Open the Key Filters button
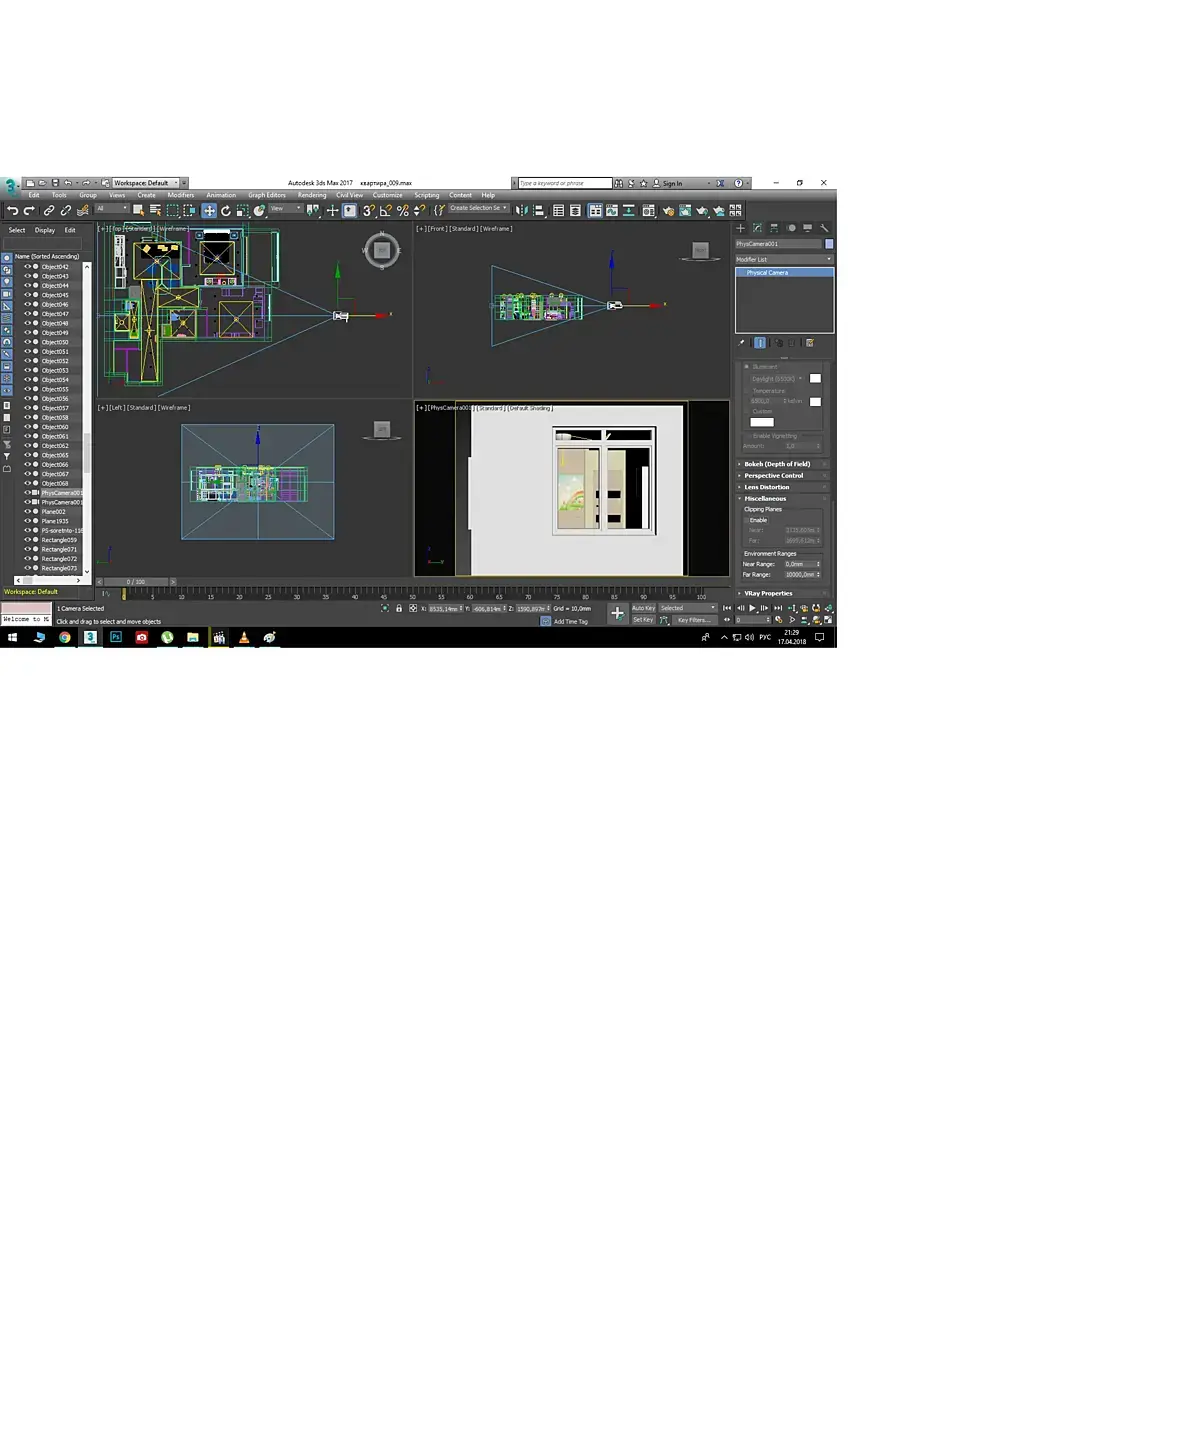This screenshot has width=1180, height=1442. click(693, 620)
